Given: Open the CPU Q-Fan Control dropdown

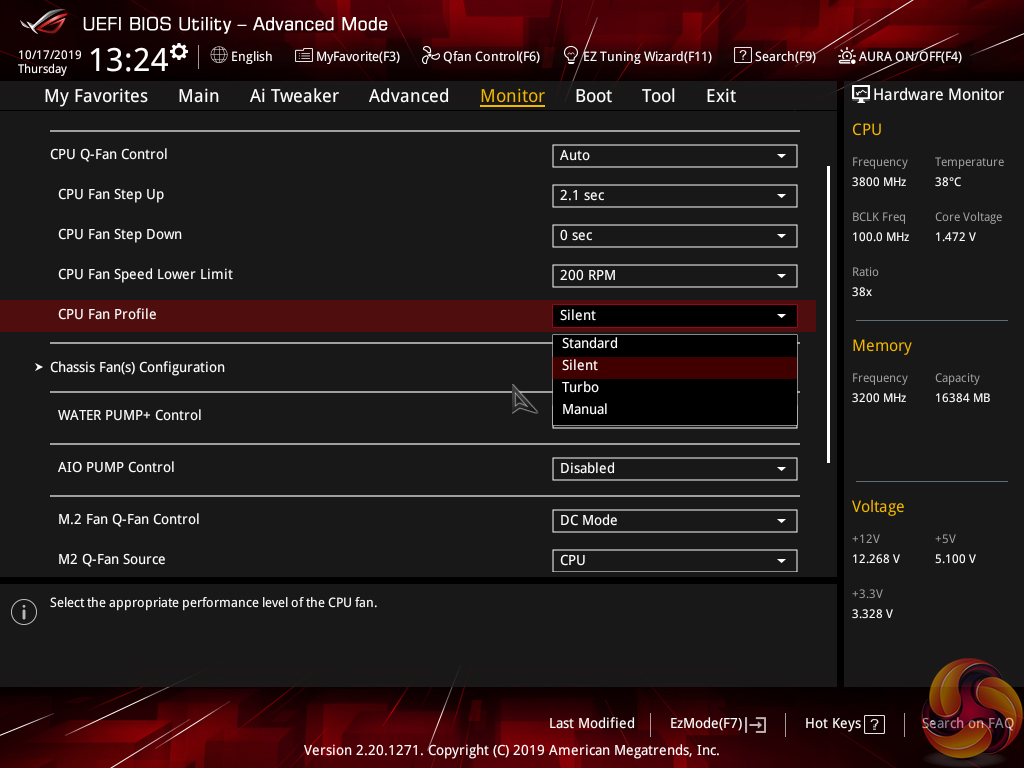Looking at the screenshot, I should click(675, 155).
